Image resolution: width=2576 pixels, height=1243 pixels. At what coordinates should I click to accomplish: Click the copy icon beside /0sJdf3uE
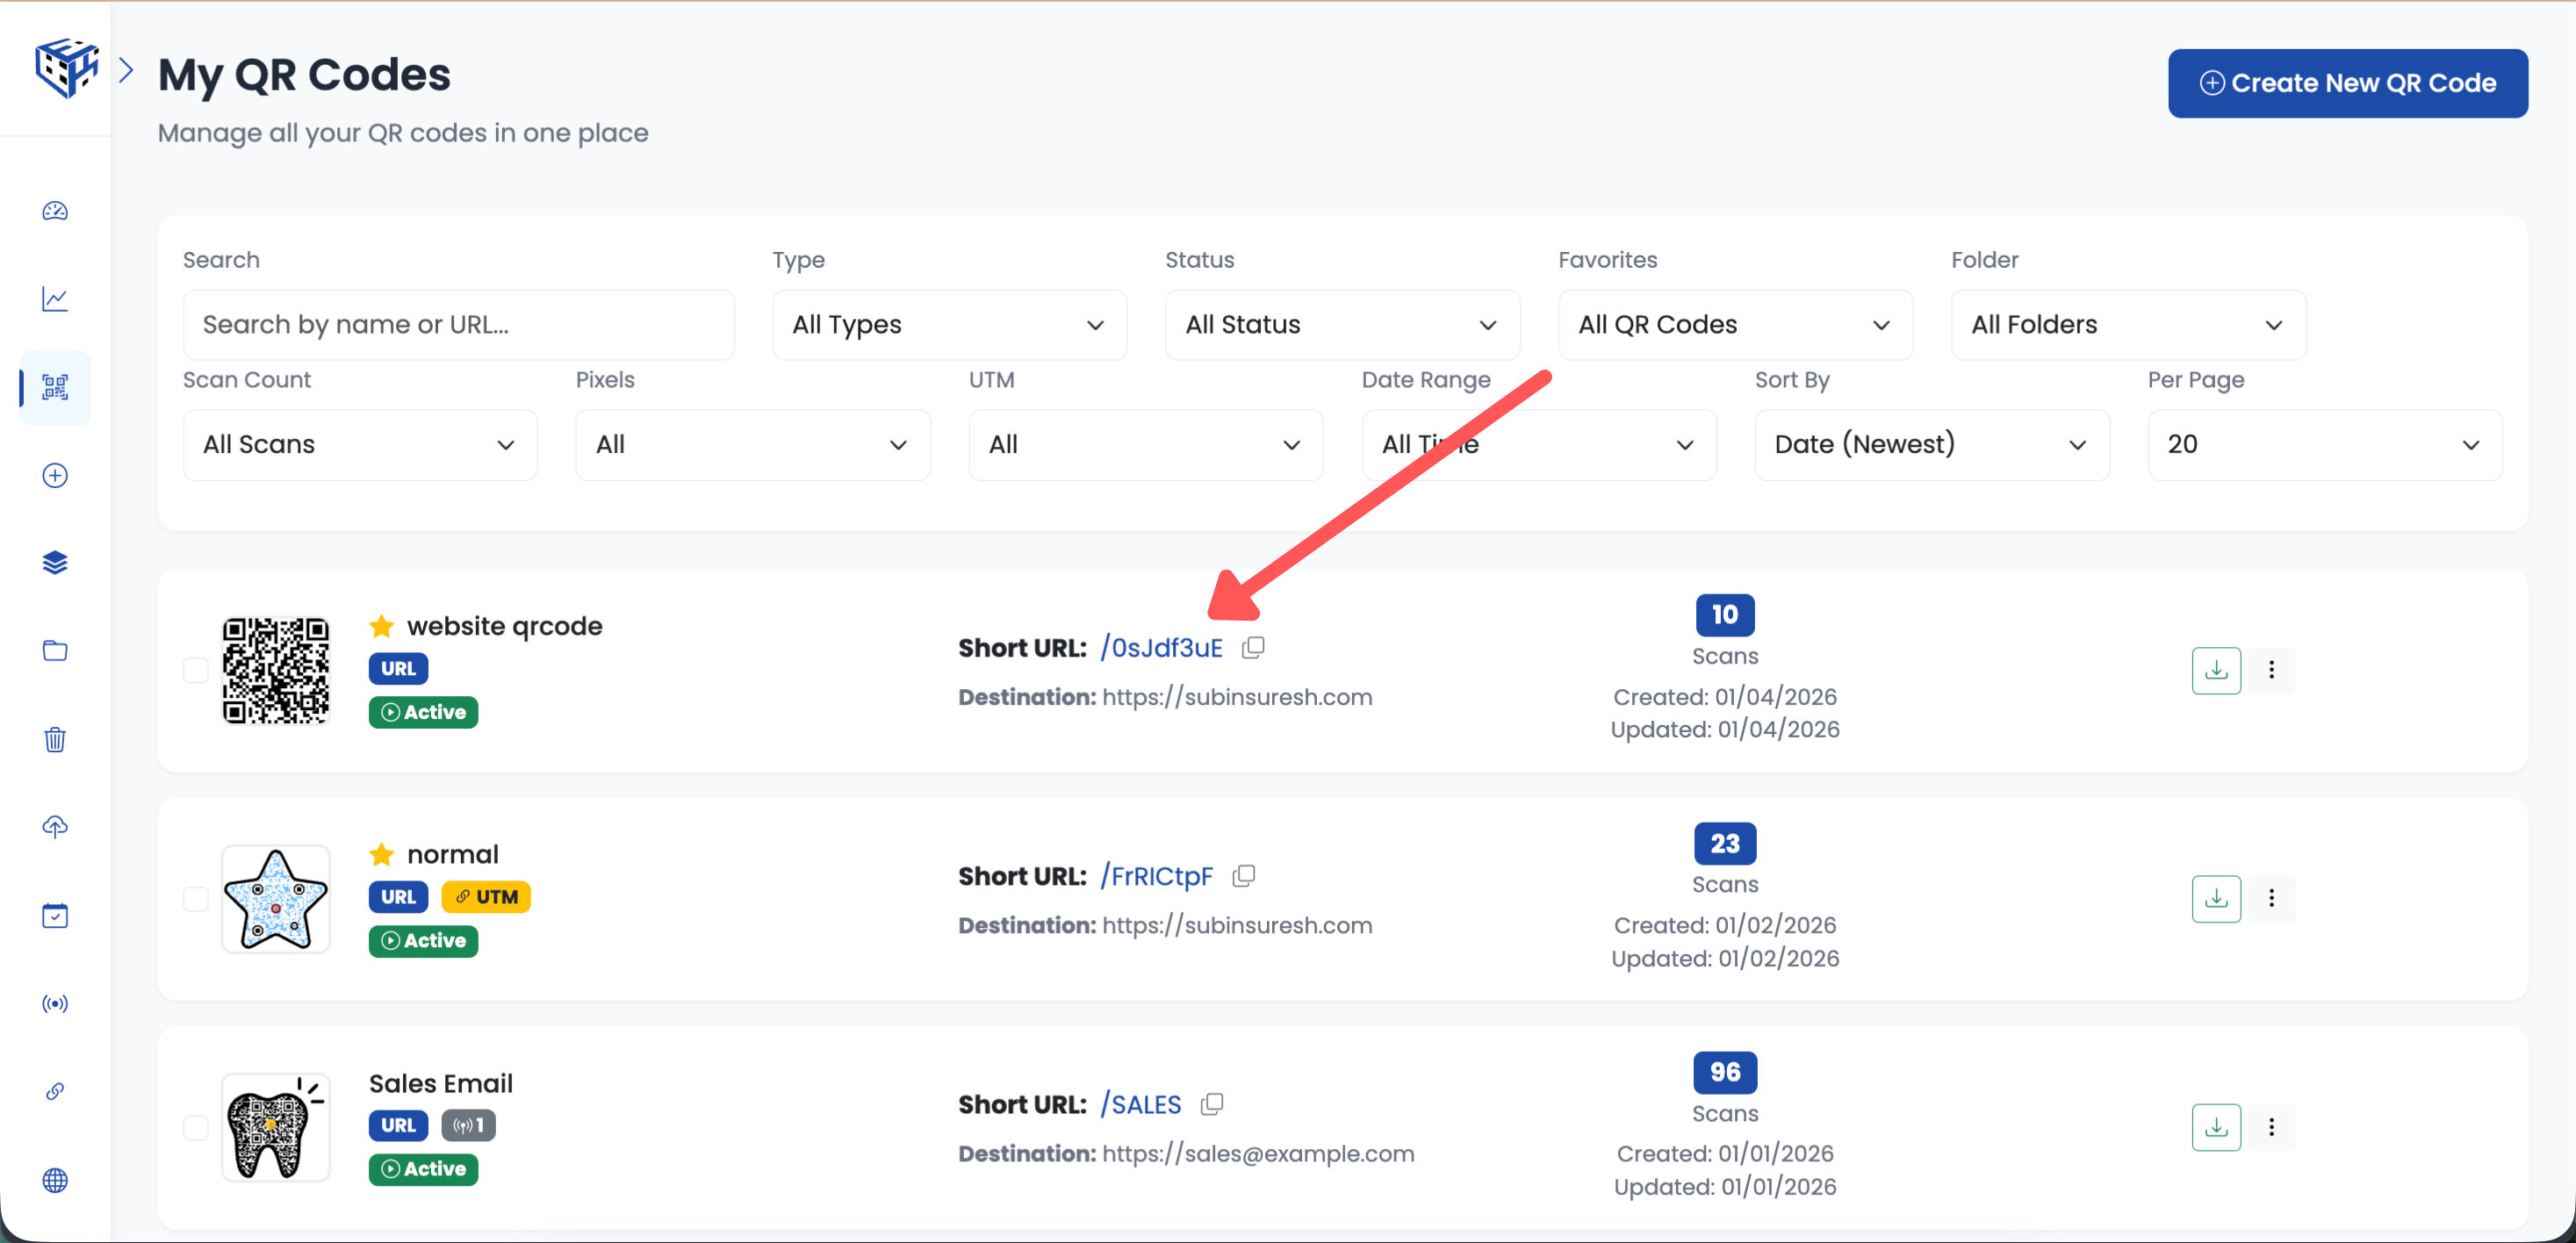coord(1253,647)
